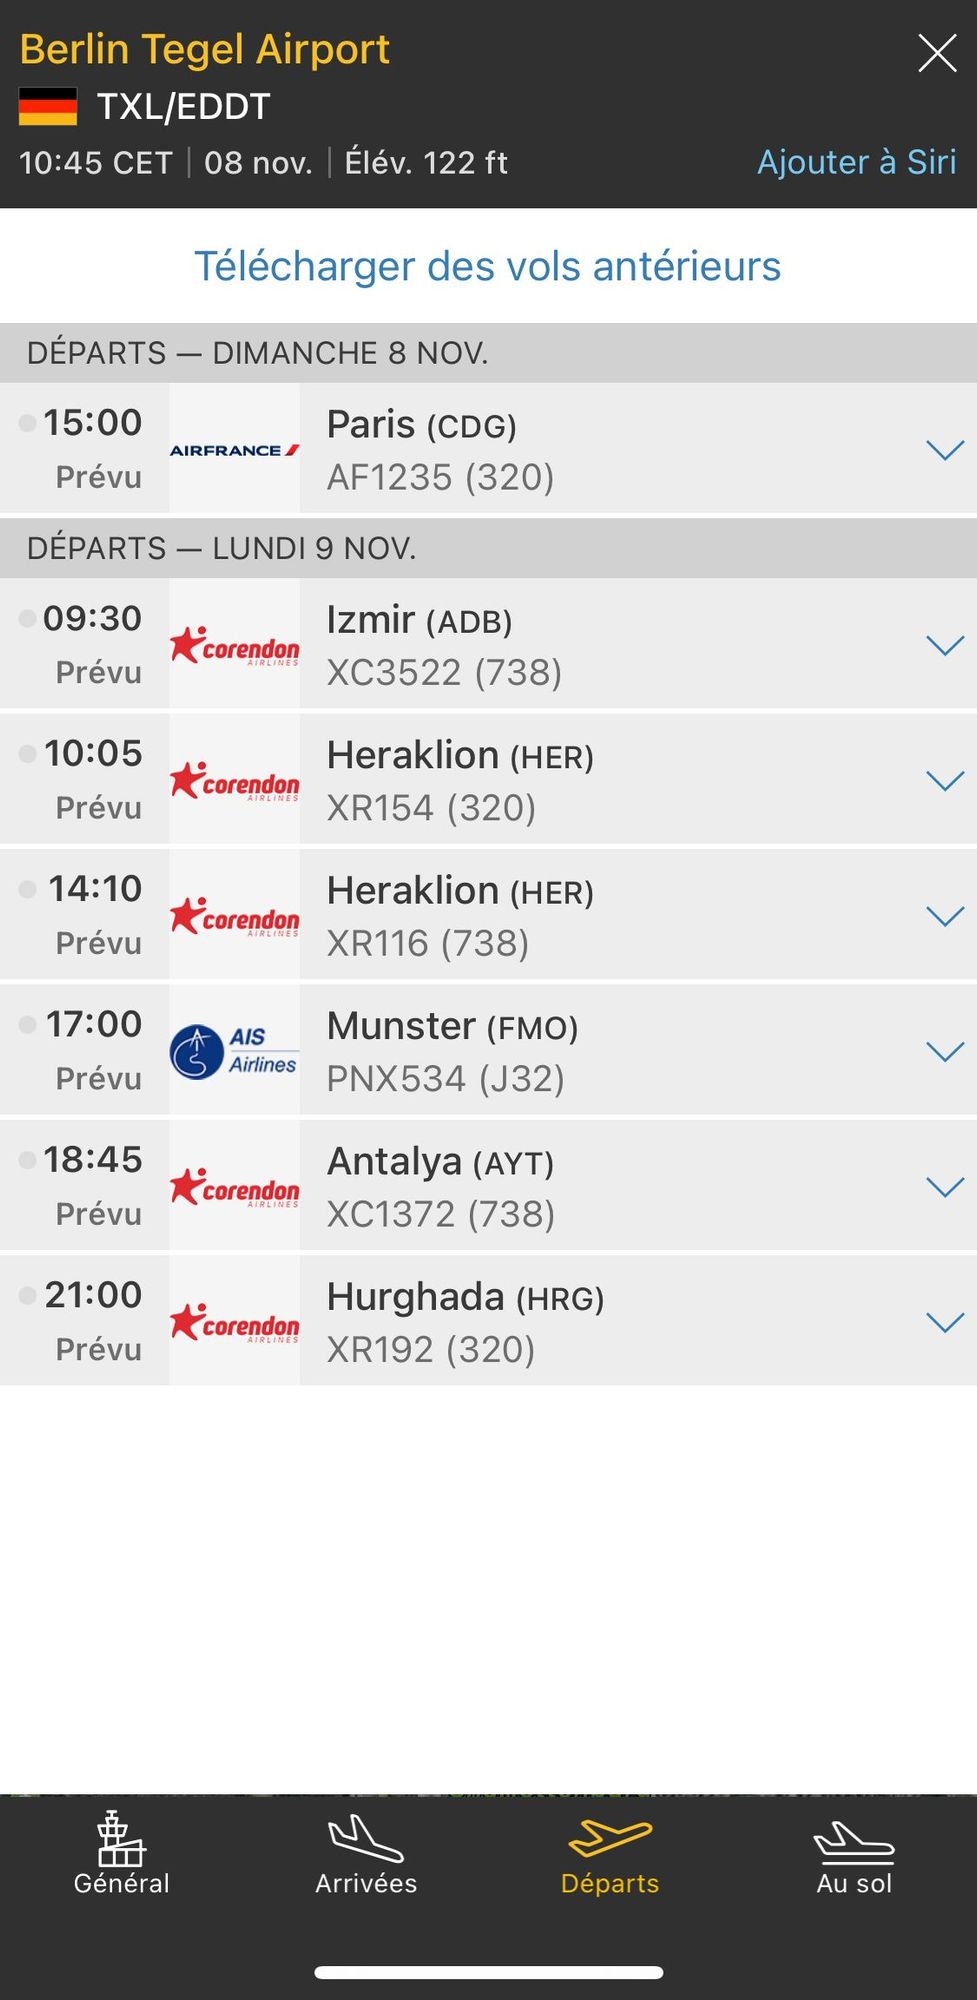Close the Berlin Tegel Airport panel
Viewport: 977px width, 2000px height.
pos(937,53)
